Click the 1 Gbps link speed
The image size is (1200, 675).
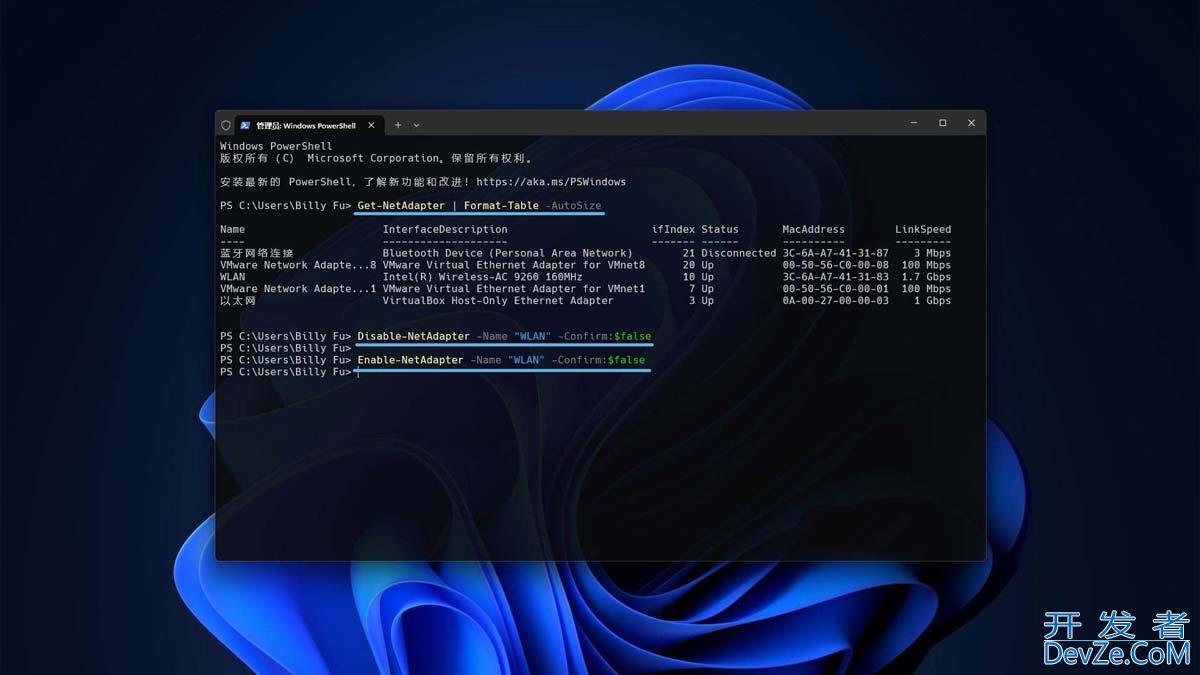pos(932,301)
